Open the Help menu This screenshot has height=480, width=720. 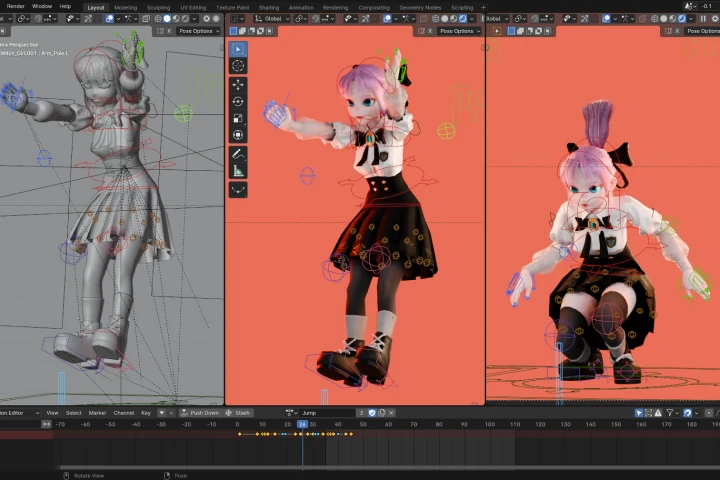(65, 6)
